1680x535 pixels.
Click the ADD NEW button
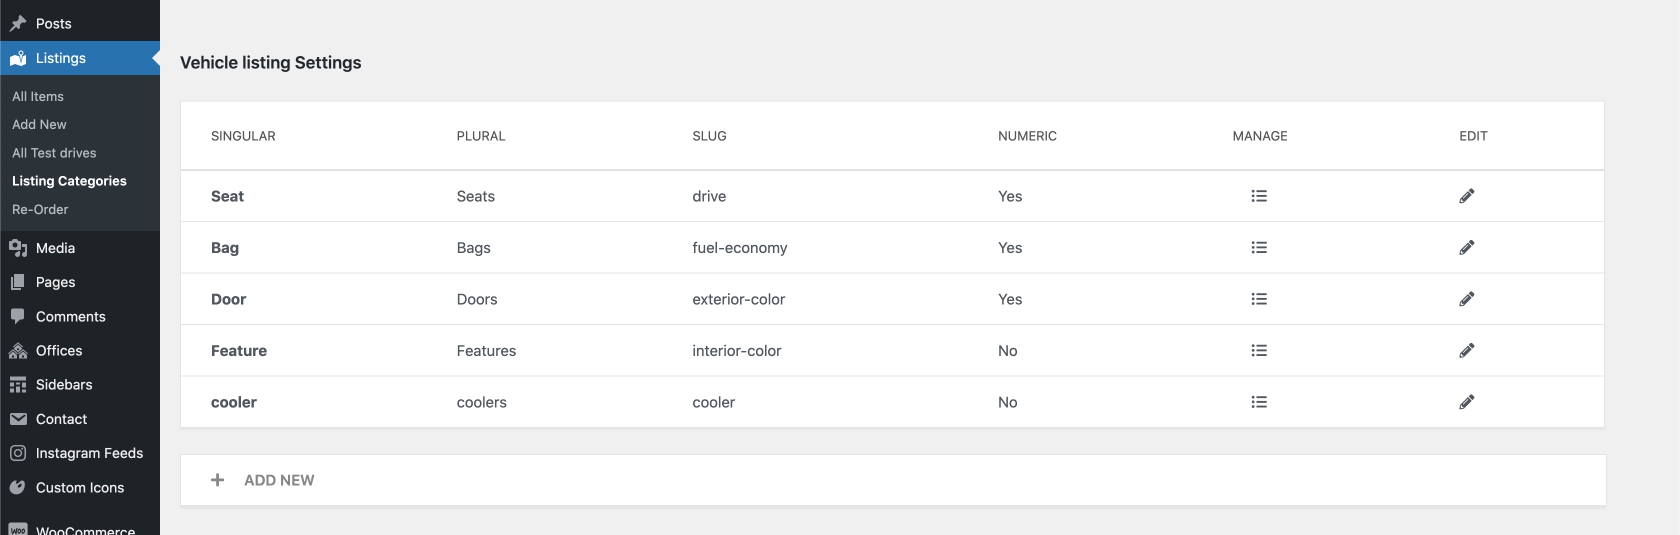[x=279, y=480]
